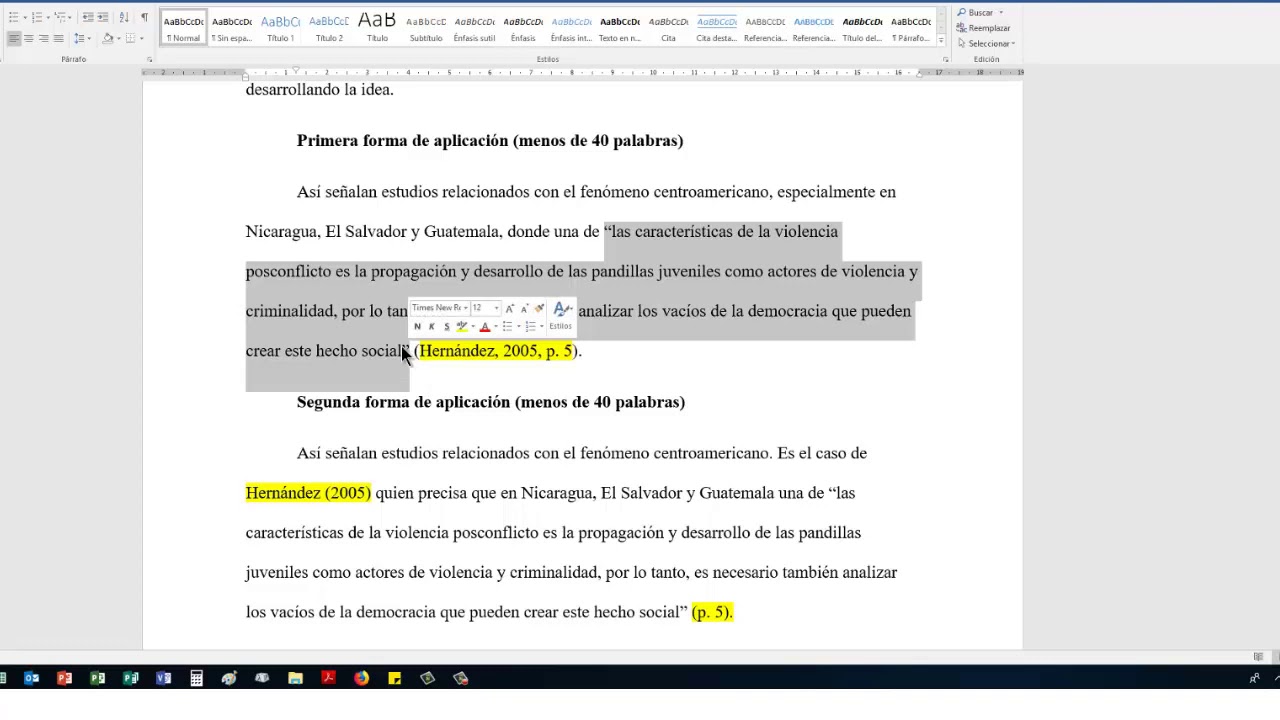The image size is (1280, 720).
Task: Click the numbering icon in the mini toolbar
Action: coord(530,326)
